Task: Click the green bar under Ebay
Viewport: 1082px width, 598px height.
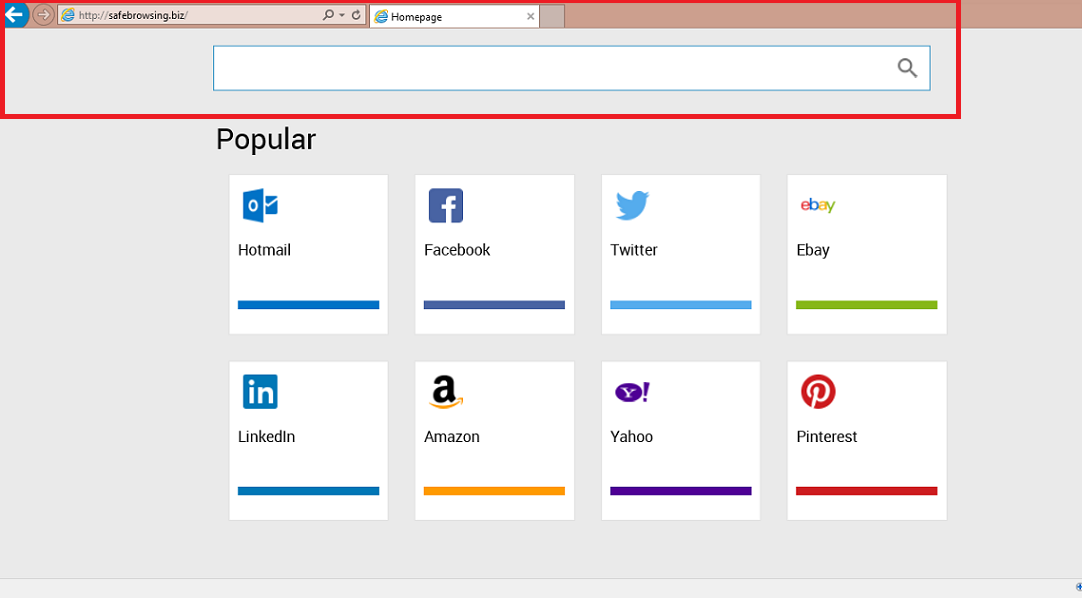Action: coord(866,305)
